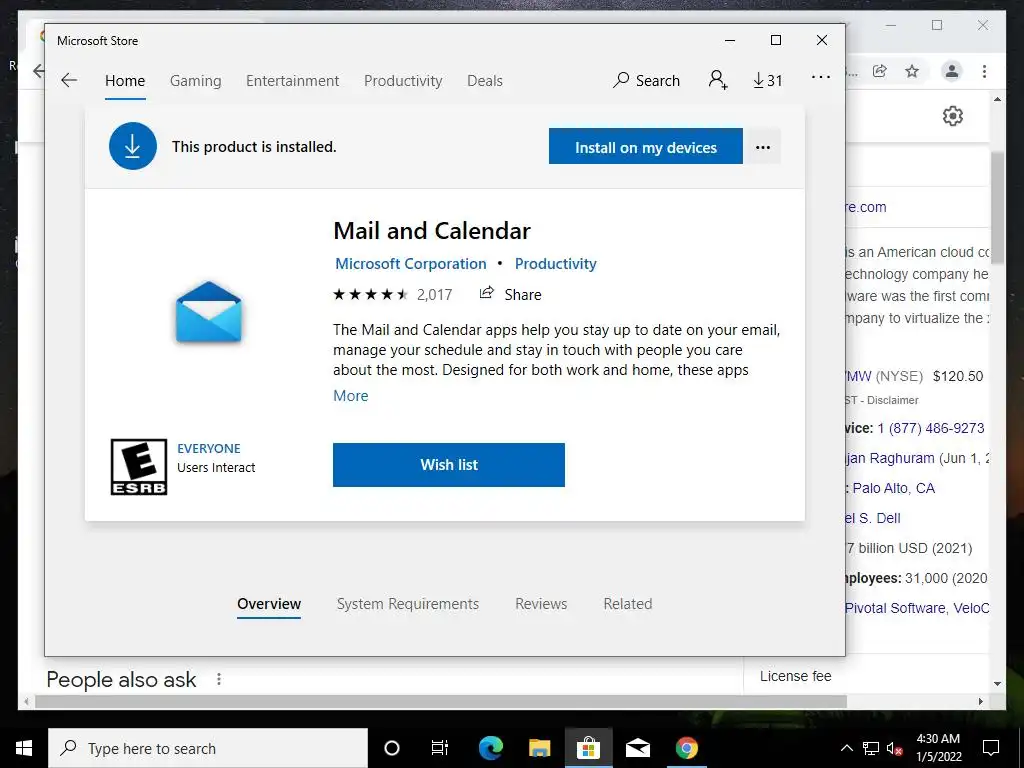Viewport: 1024px width, 768px height.
Task: Click the Disclaimer link in Chrome
Action: [x=893, y=400]
